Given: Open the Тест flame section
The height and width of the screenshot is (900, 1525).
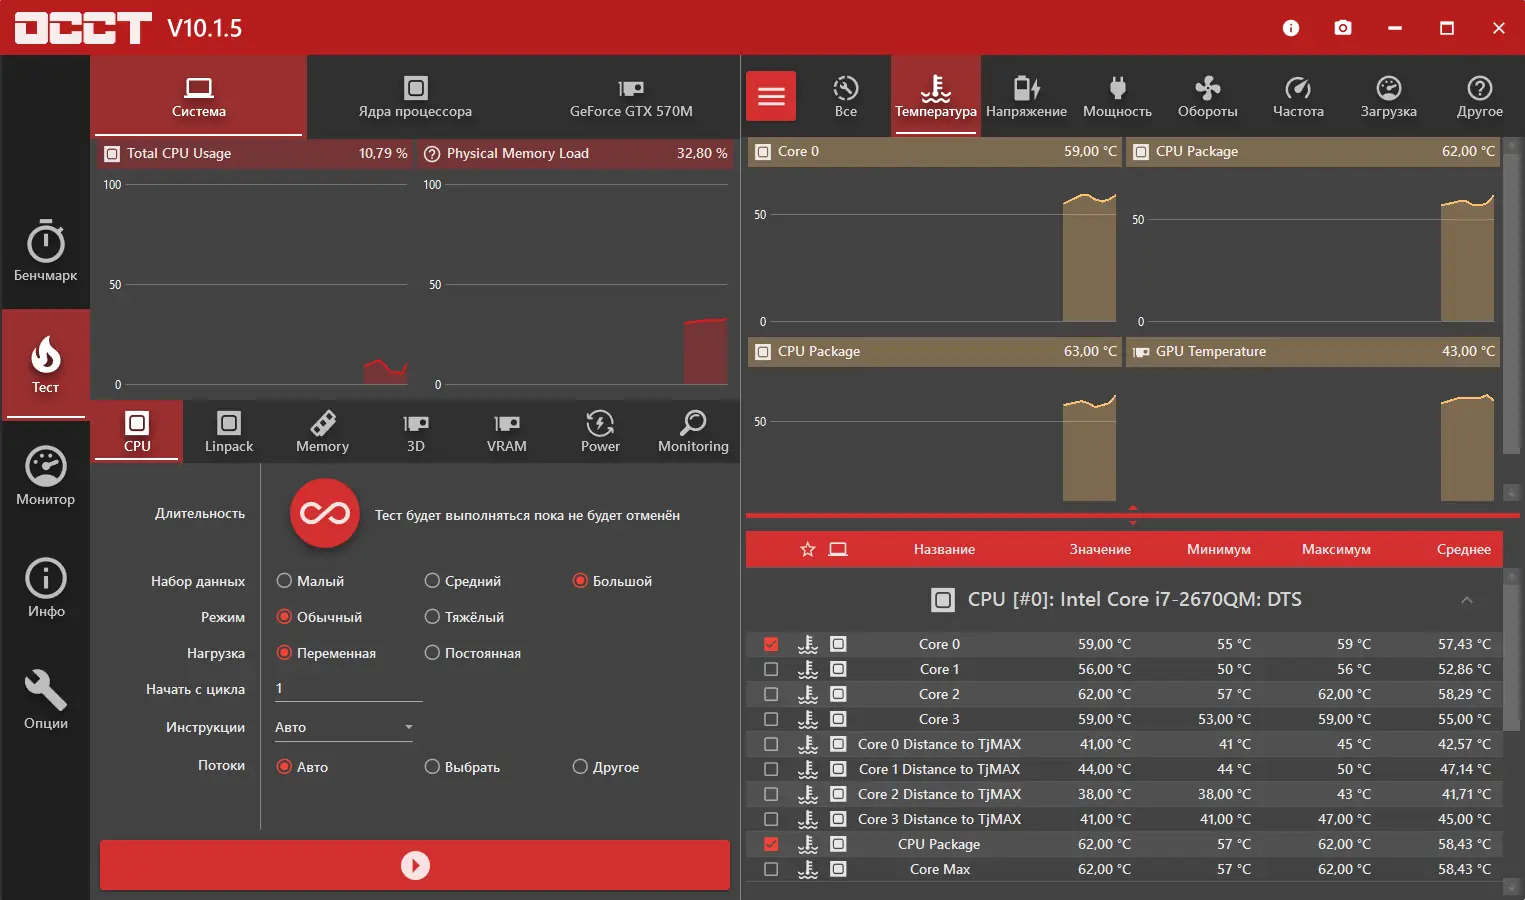Looking at the screenshot, I should point(45,364).
